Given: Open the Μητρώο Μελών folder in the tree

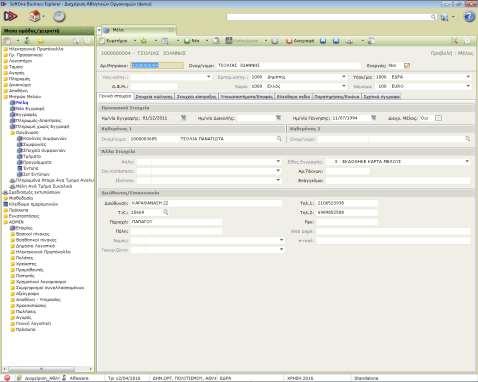Looking at the screenshot, I should tap(24, 97).
